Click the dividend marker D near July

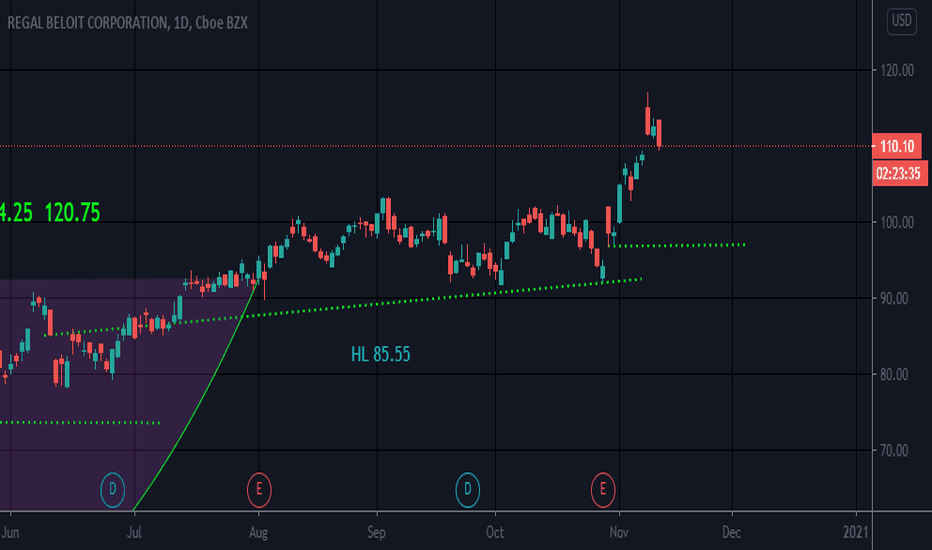112,489
